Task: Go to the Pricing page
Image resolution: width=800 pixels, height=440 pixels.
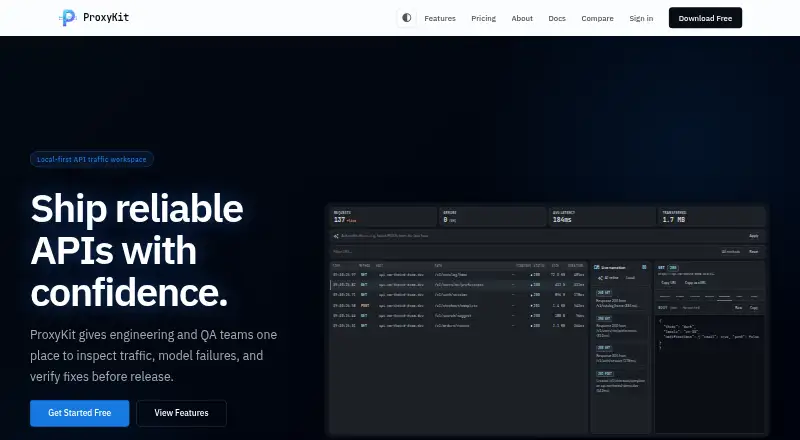Action: 483,18
